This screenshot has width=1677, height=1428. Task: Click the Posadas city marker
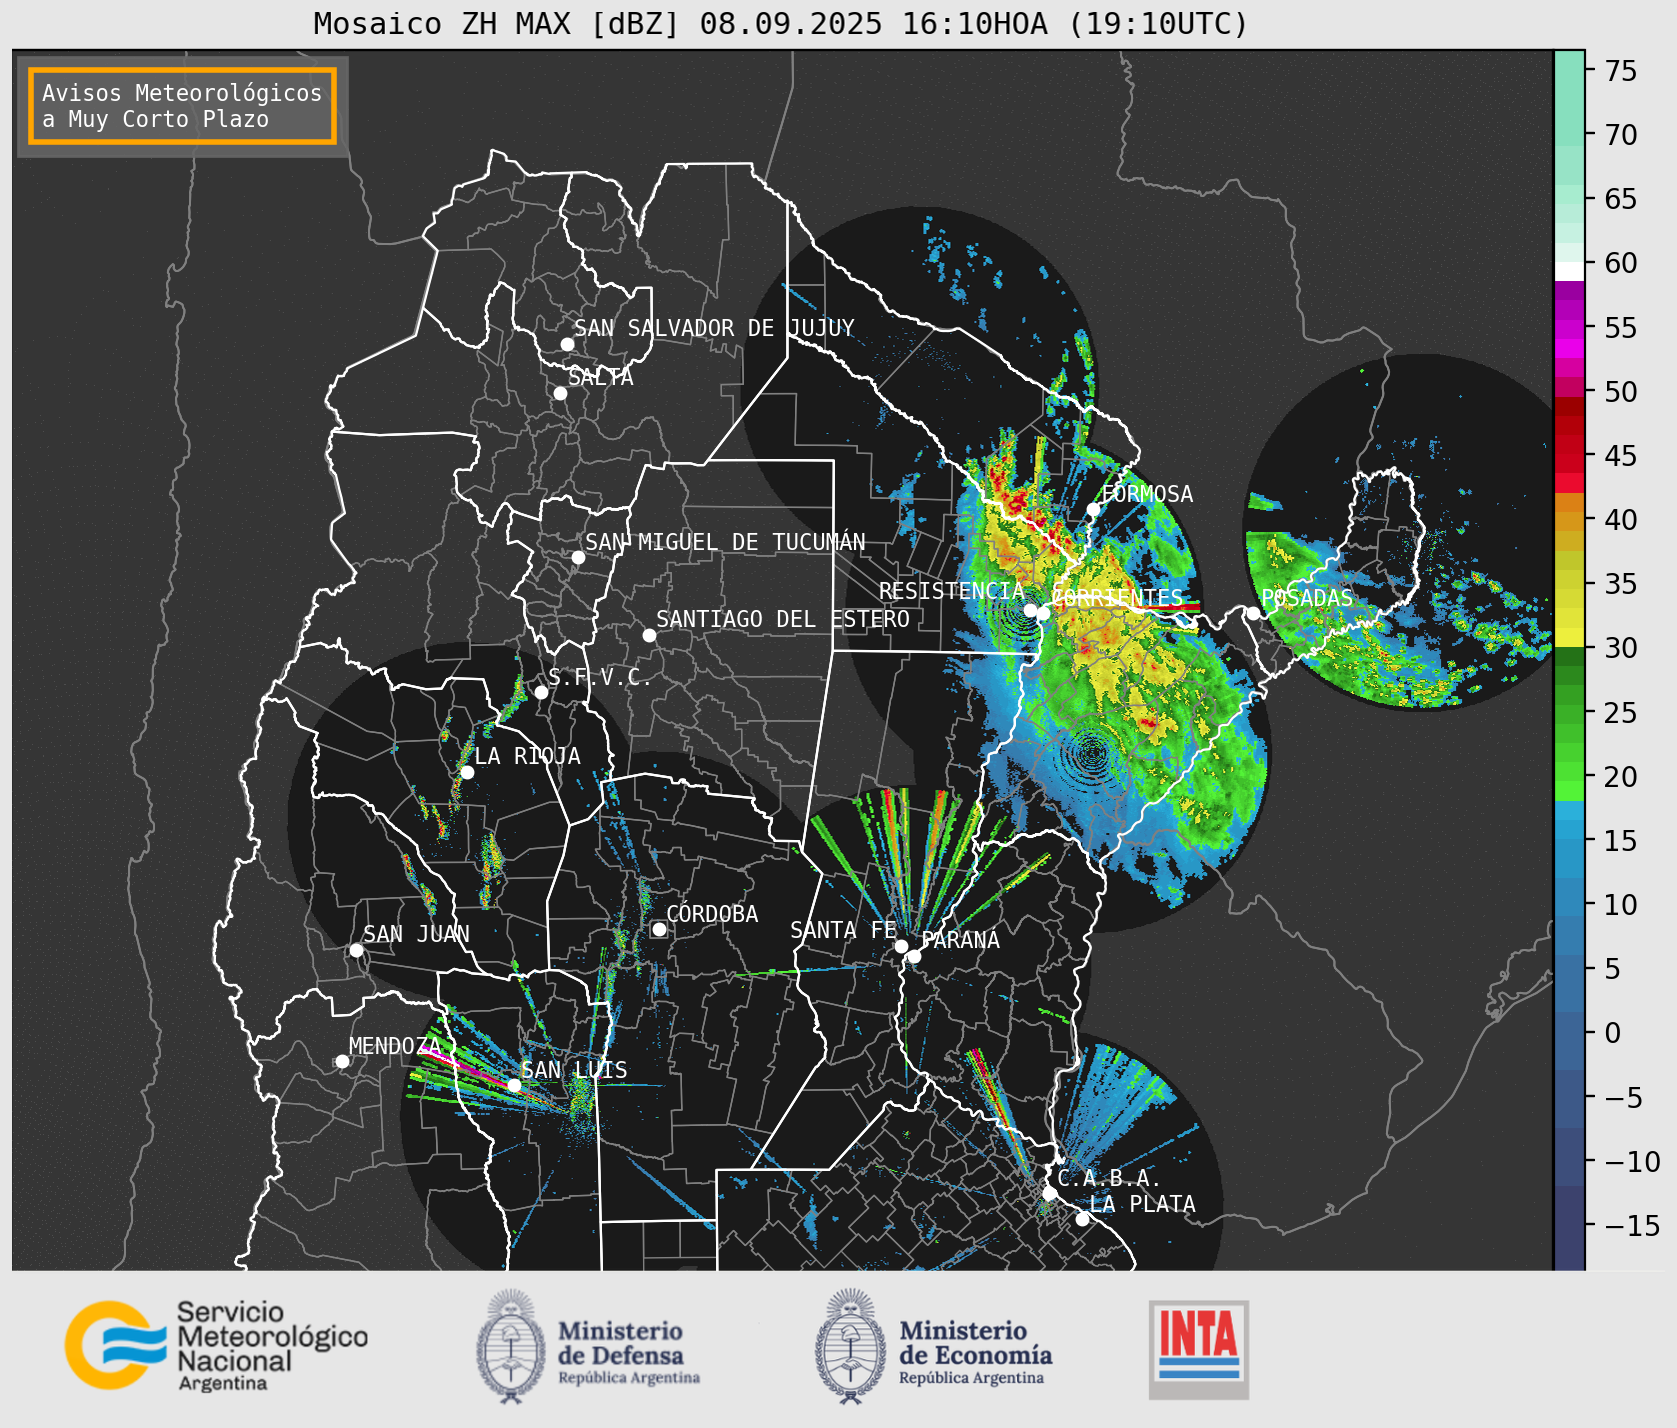[x=1253, y=613]
